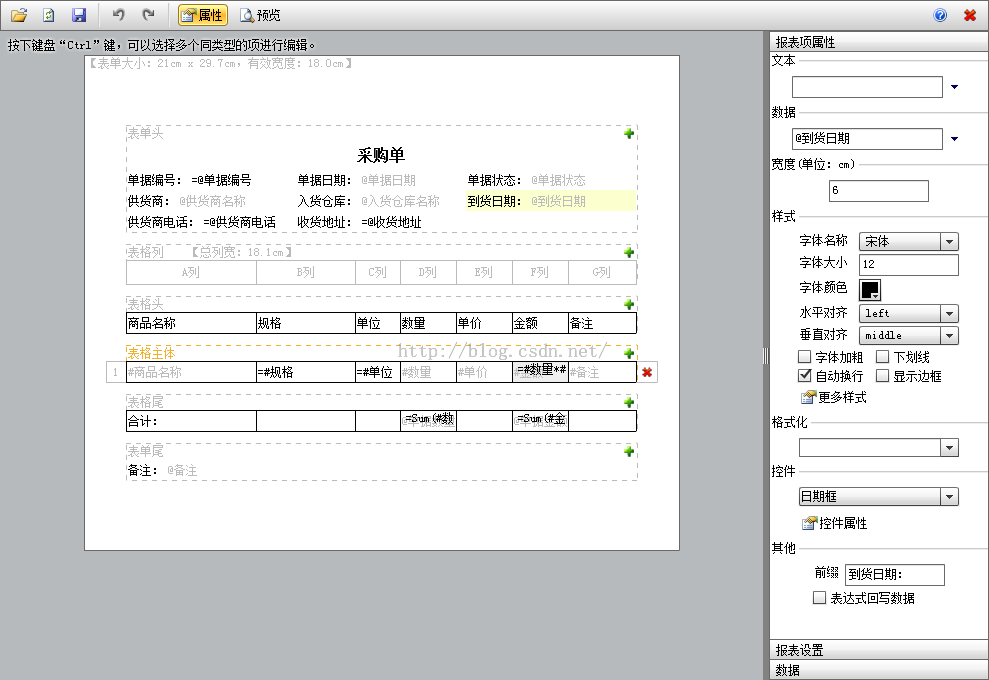Screen dimensions: 989x680
Task: Select the 商品名称 table header cell
Action: [x=191, y=323]
